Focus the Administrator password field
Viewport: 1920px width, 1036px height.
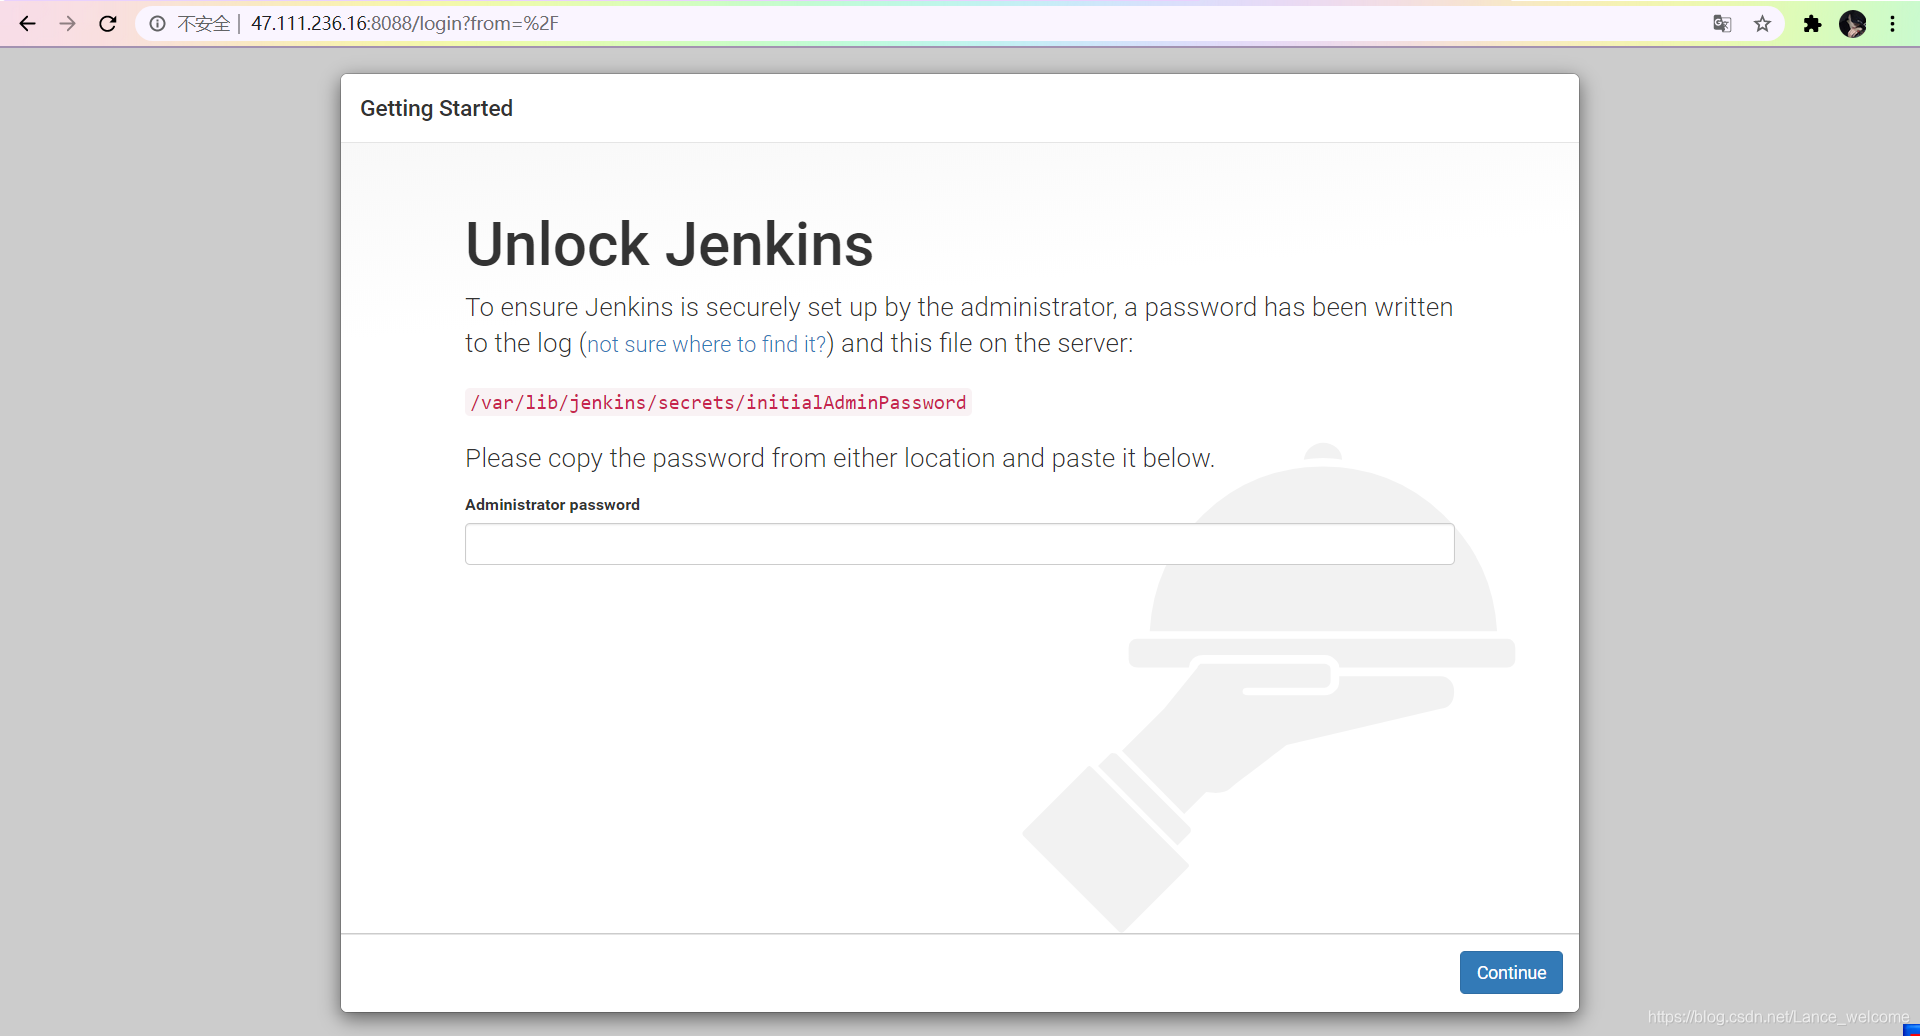[x=959, y=544]
